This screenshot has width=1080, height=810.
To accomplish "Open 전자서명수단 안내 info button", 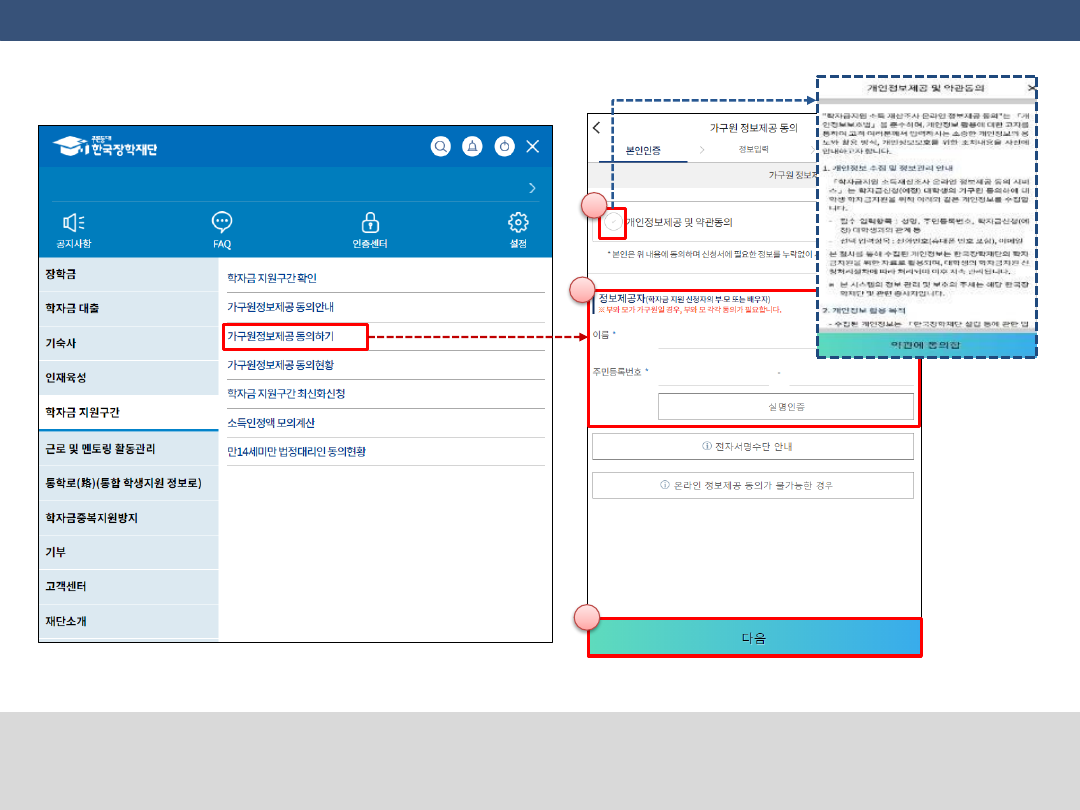I will pyautogui.click(x=752, y=446).
